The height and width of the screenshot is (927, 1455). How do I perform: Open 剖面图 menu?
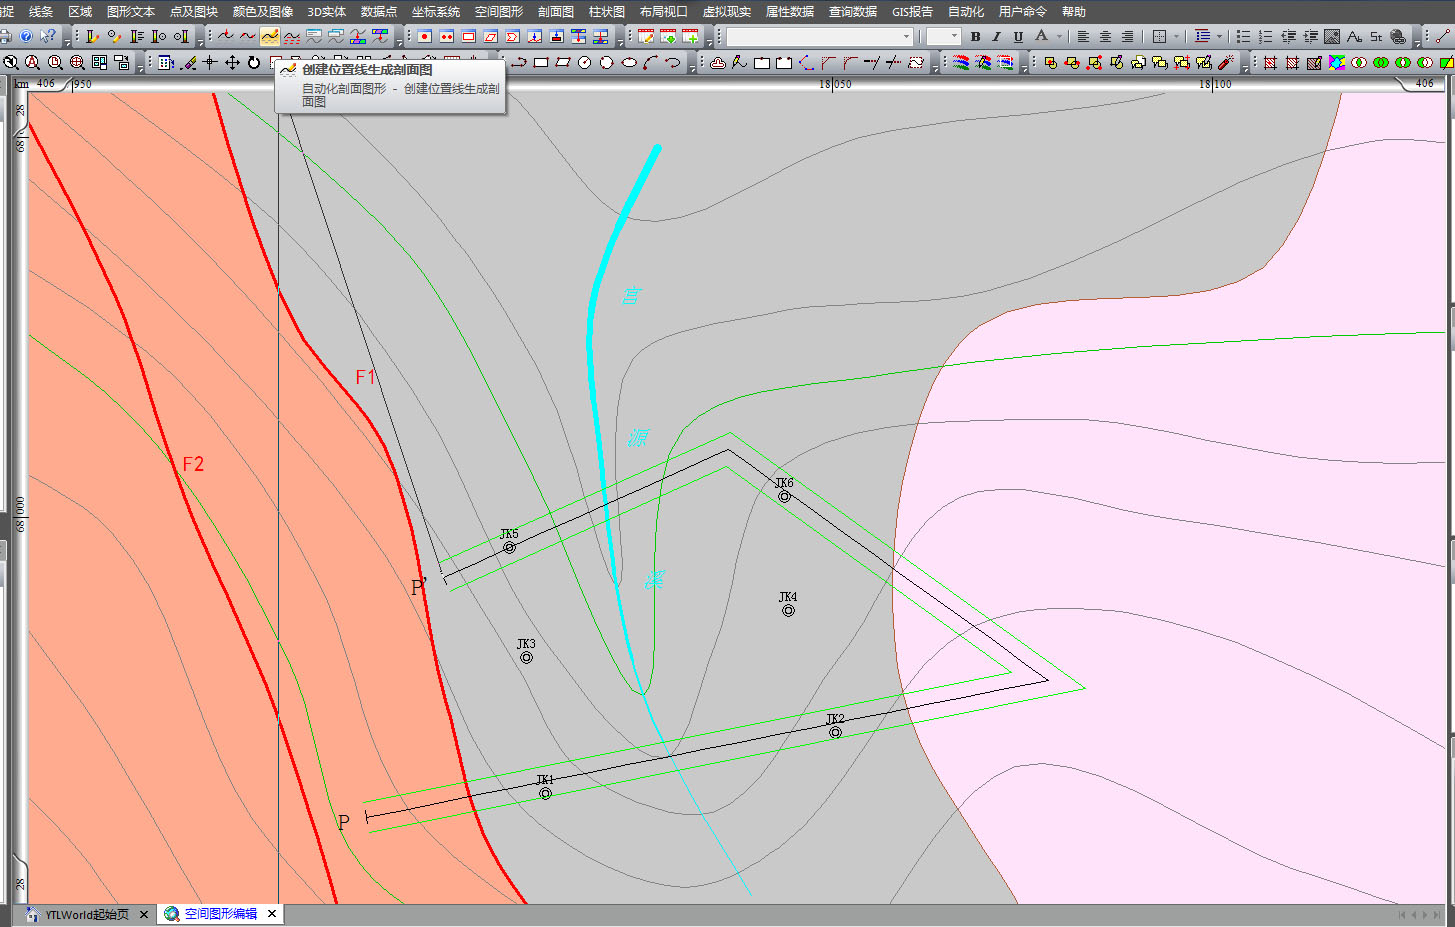(556, 11)
